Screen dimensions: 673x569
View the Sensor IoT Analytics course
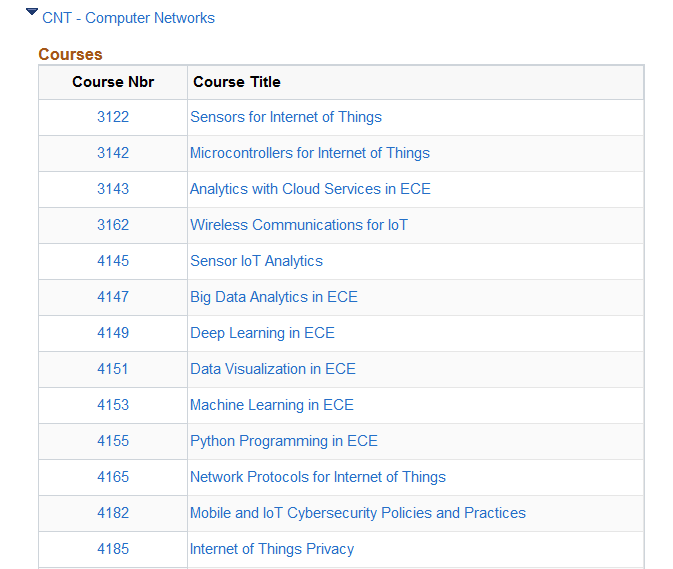256,261
